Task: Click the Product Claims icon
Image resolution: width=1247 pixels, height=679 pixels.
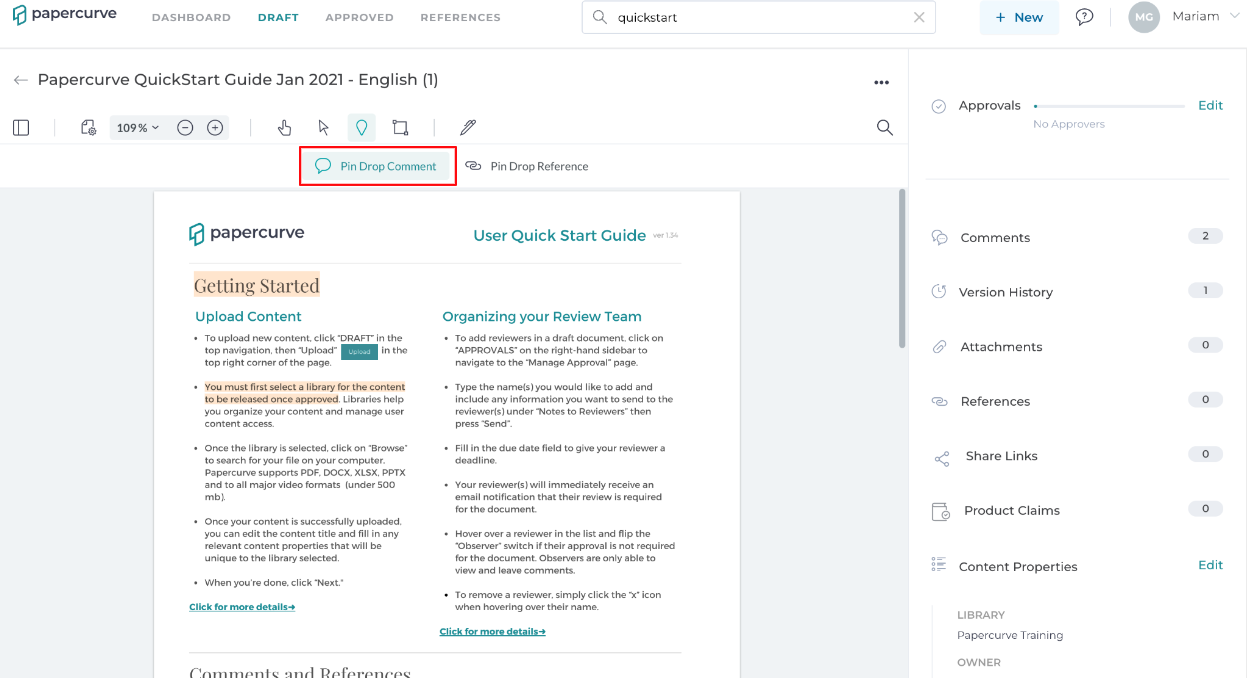Action: [x=941, y=511]
